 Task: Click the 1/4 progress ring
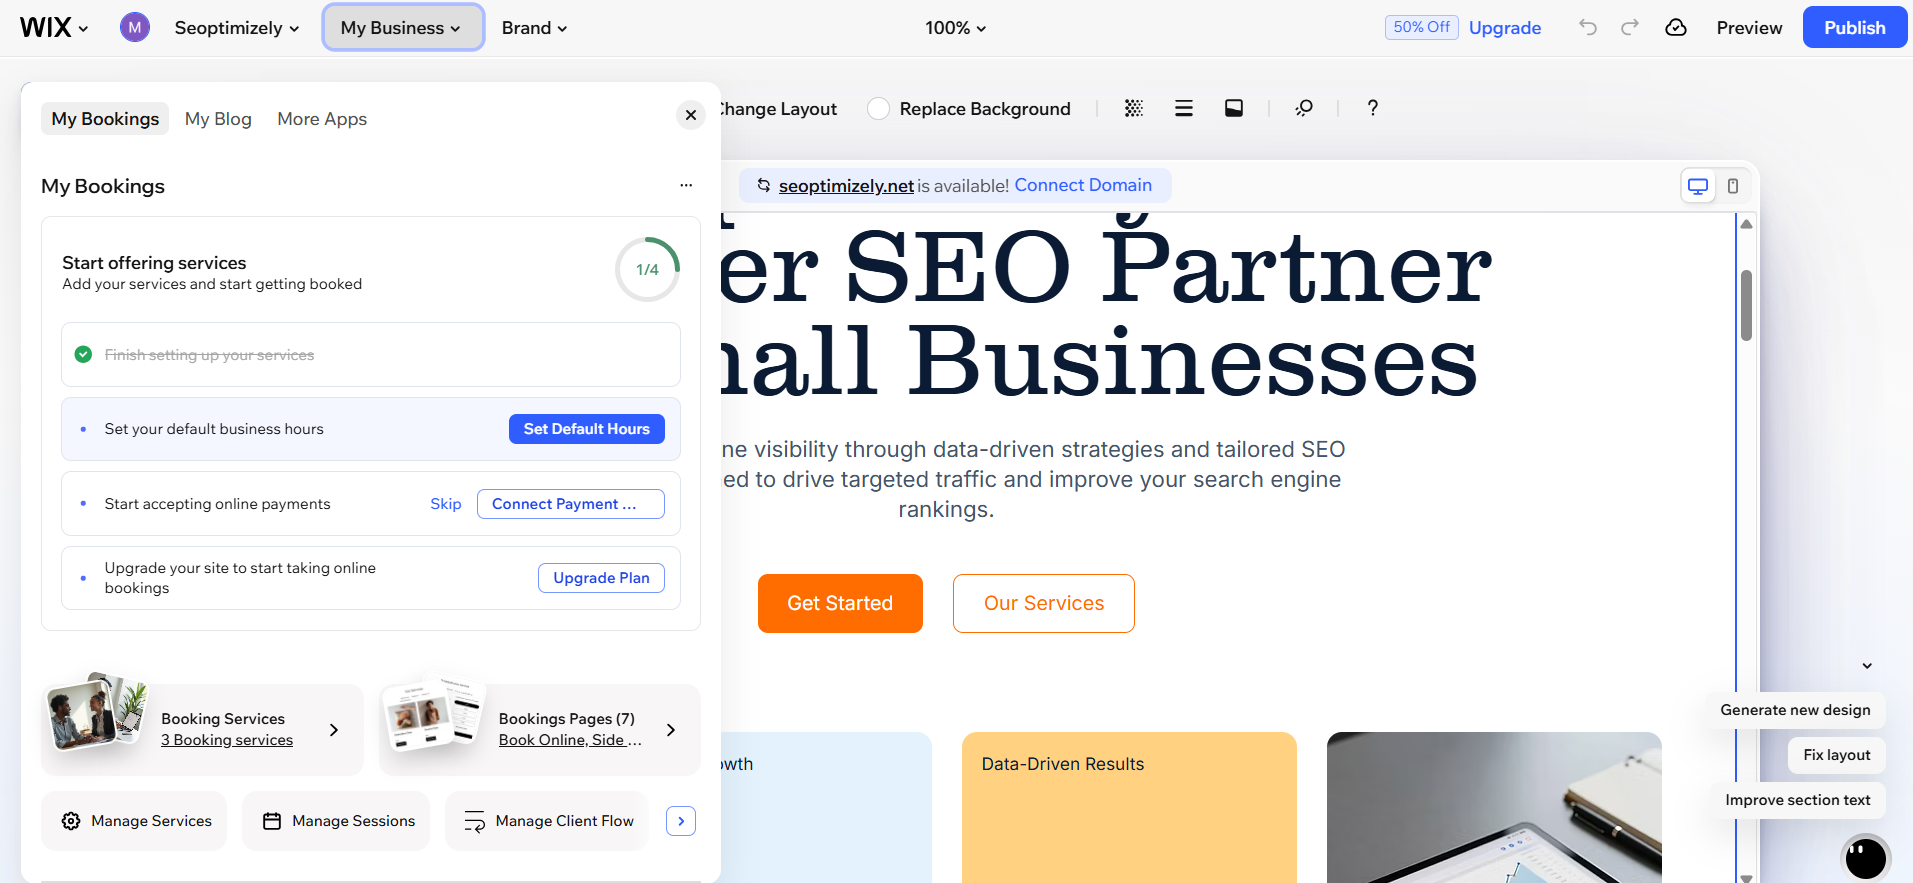[648, 269]
